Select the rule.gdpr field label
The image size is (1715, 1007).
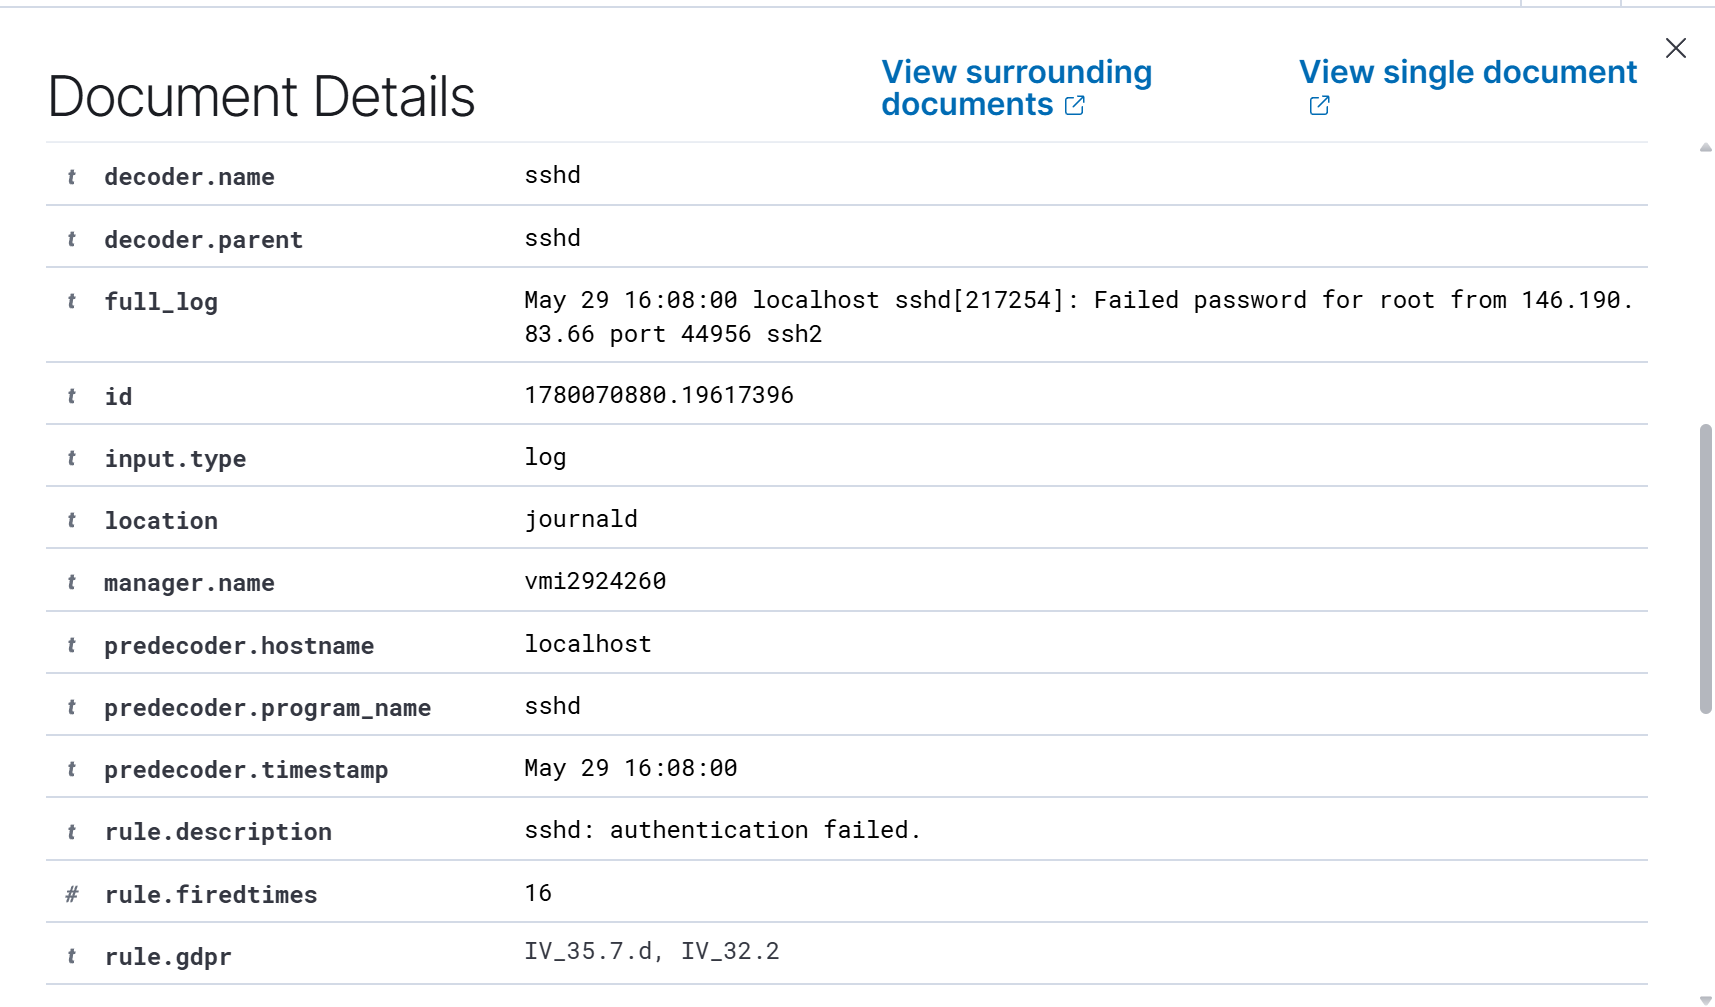[168, 957]
